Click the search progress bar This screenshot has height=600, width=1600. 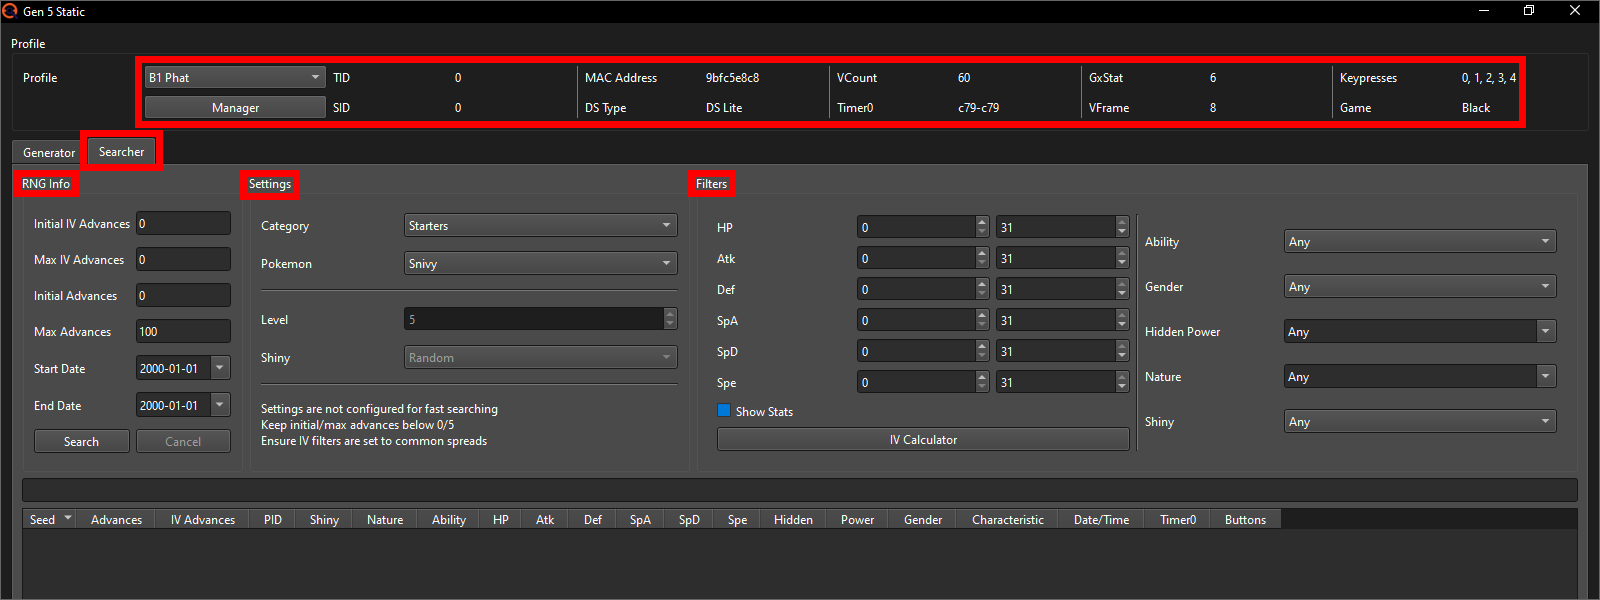tap(800, 489)
